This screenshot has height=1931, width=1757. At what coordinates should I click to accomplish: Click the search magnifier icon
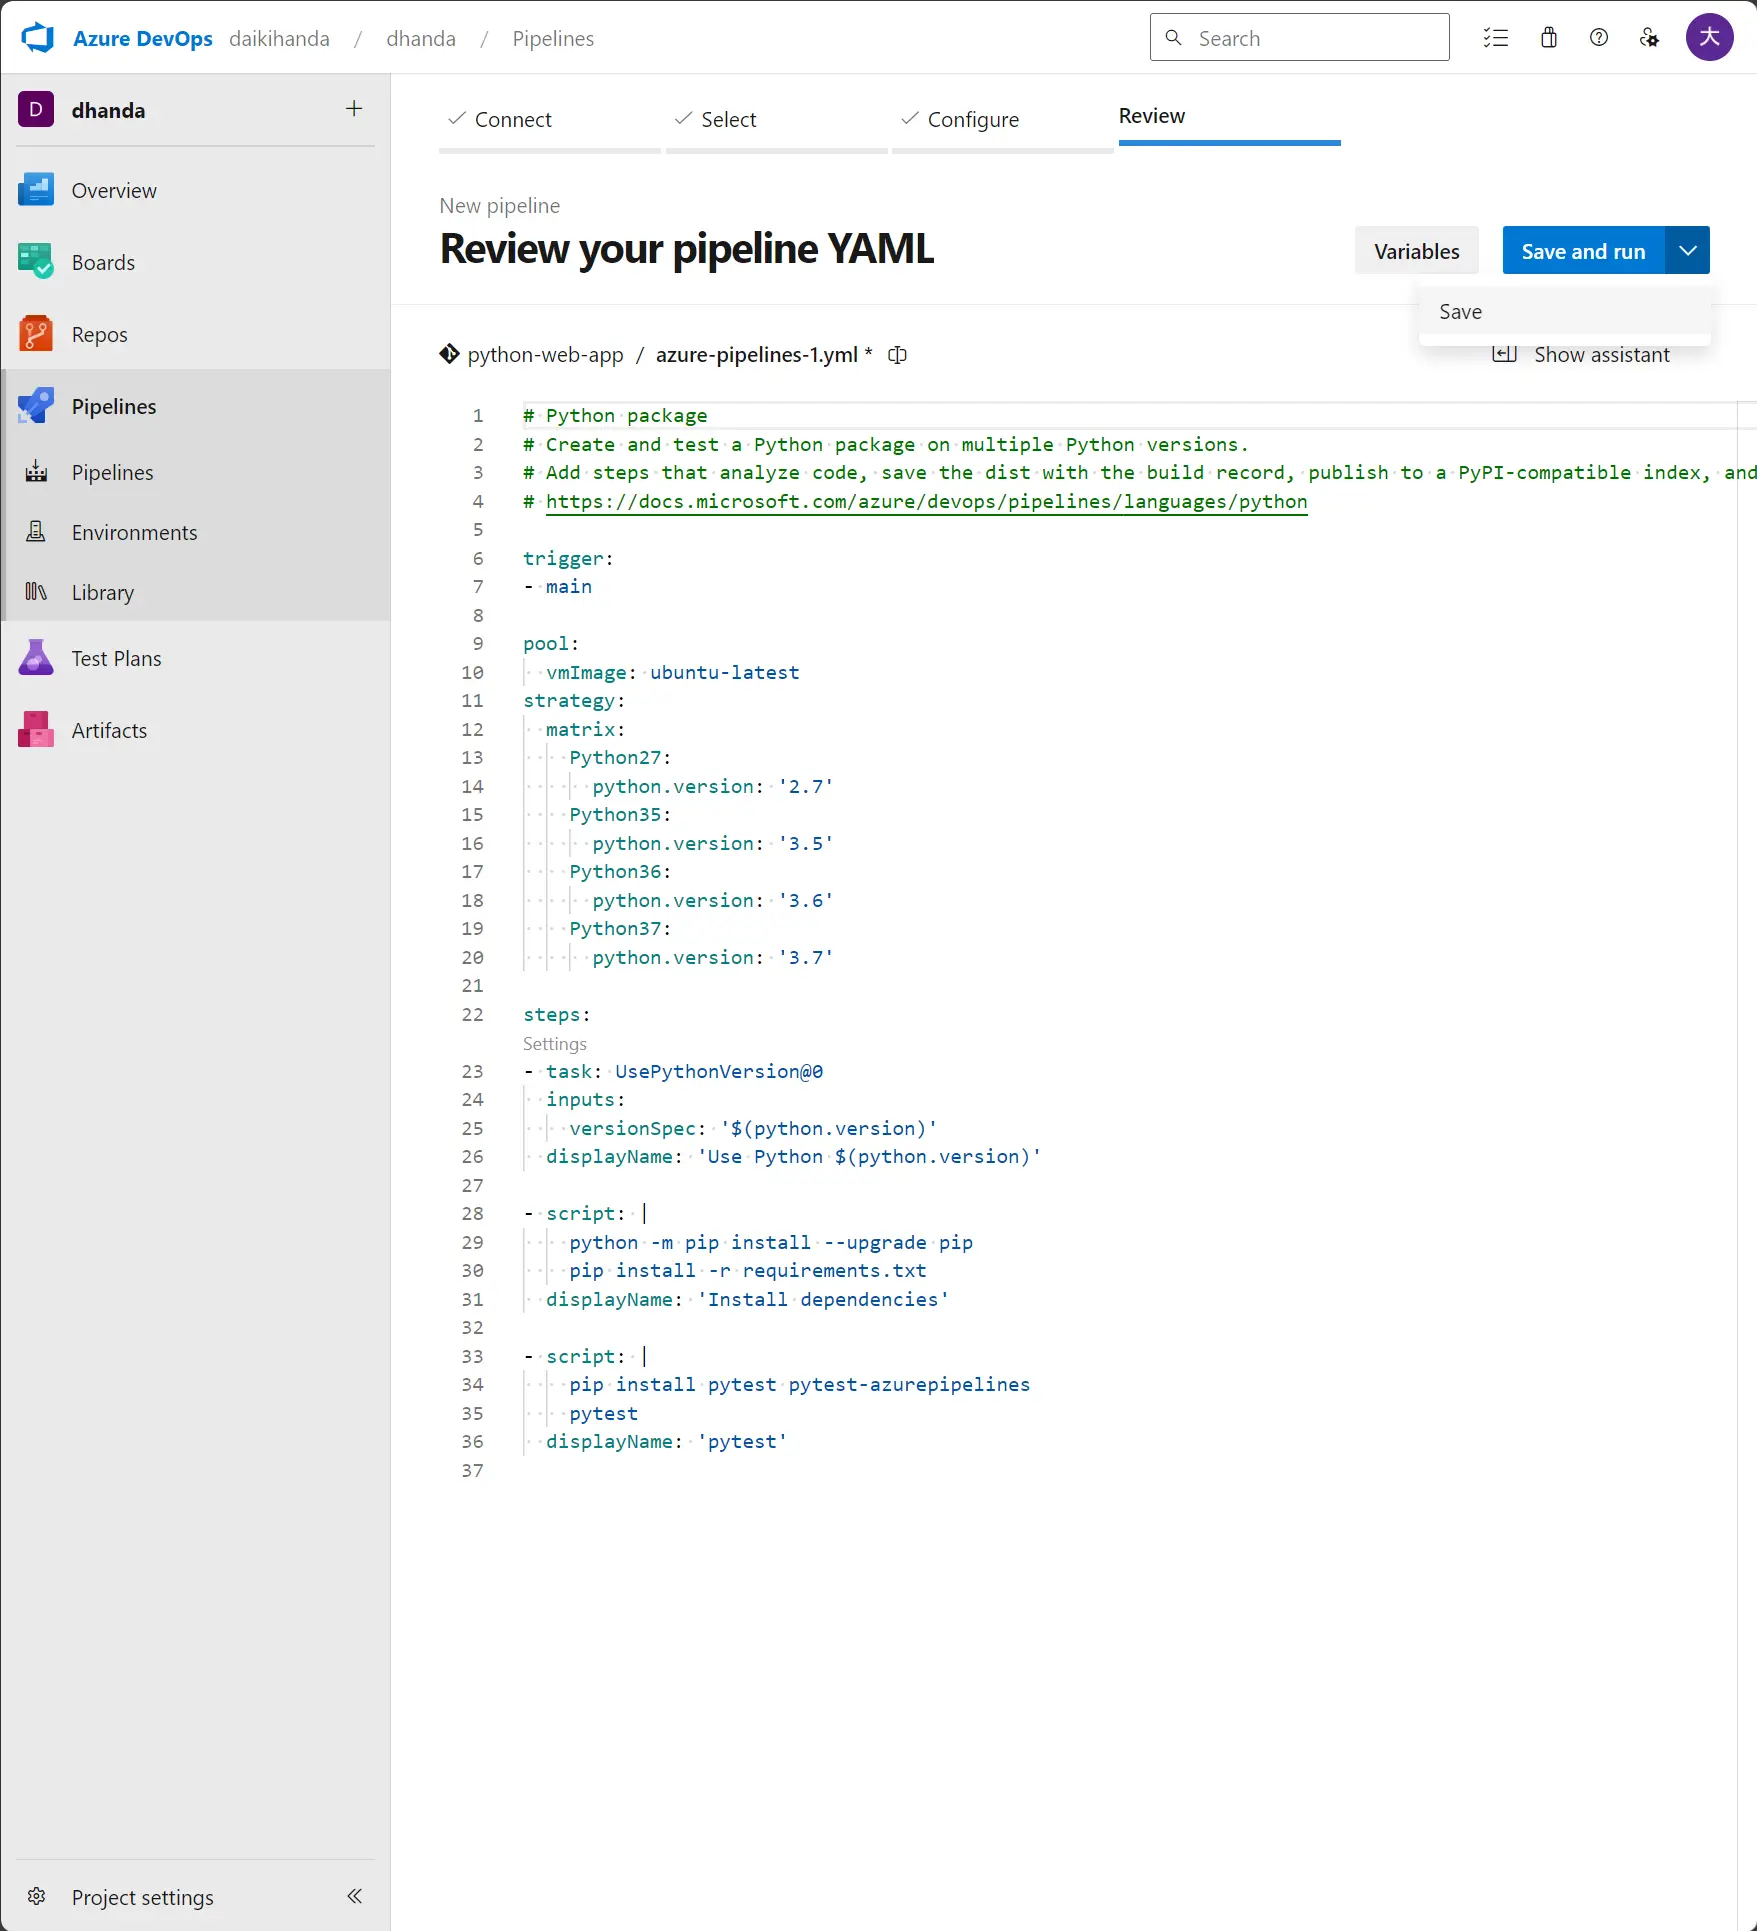coord(1174,38)
